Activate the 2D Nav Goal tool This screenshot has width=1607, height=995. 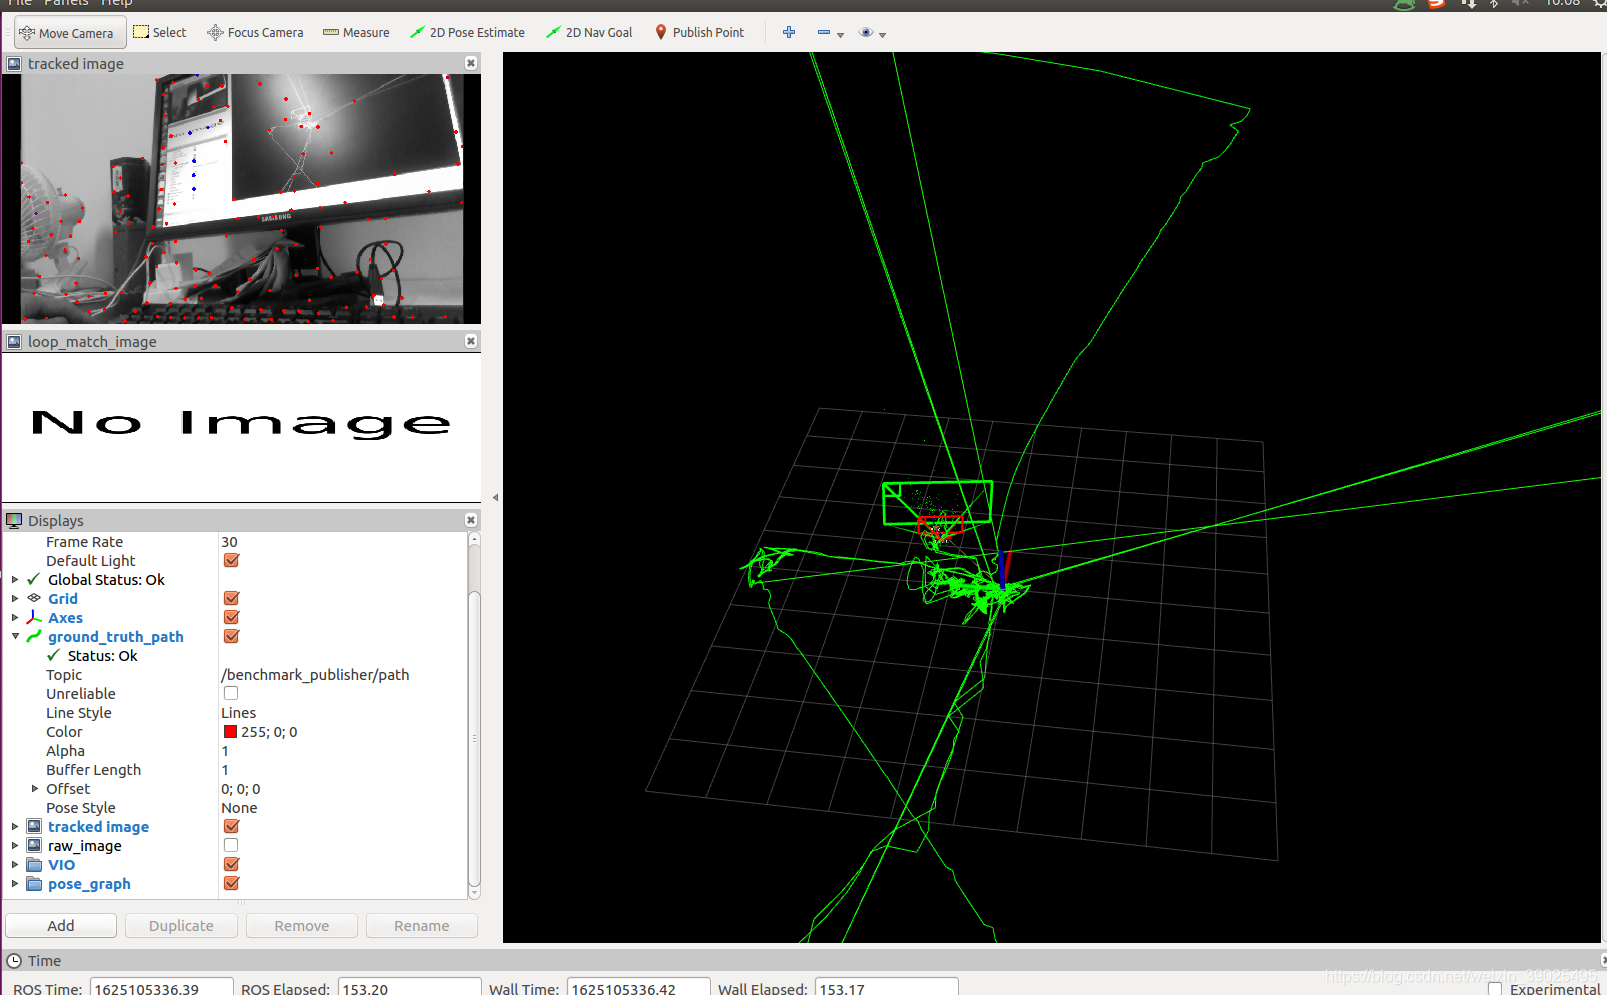pyautogui.click(x=589, y=32)
